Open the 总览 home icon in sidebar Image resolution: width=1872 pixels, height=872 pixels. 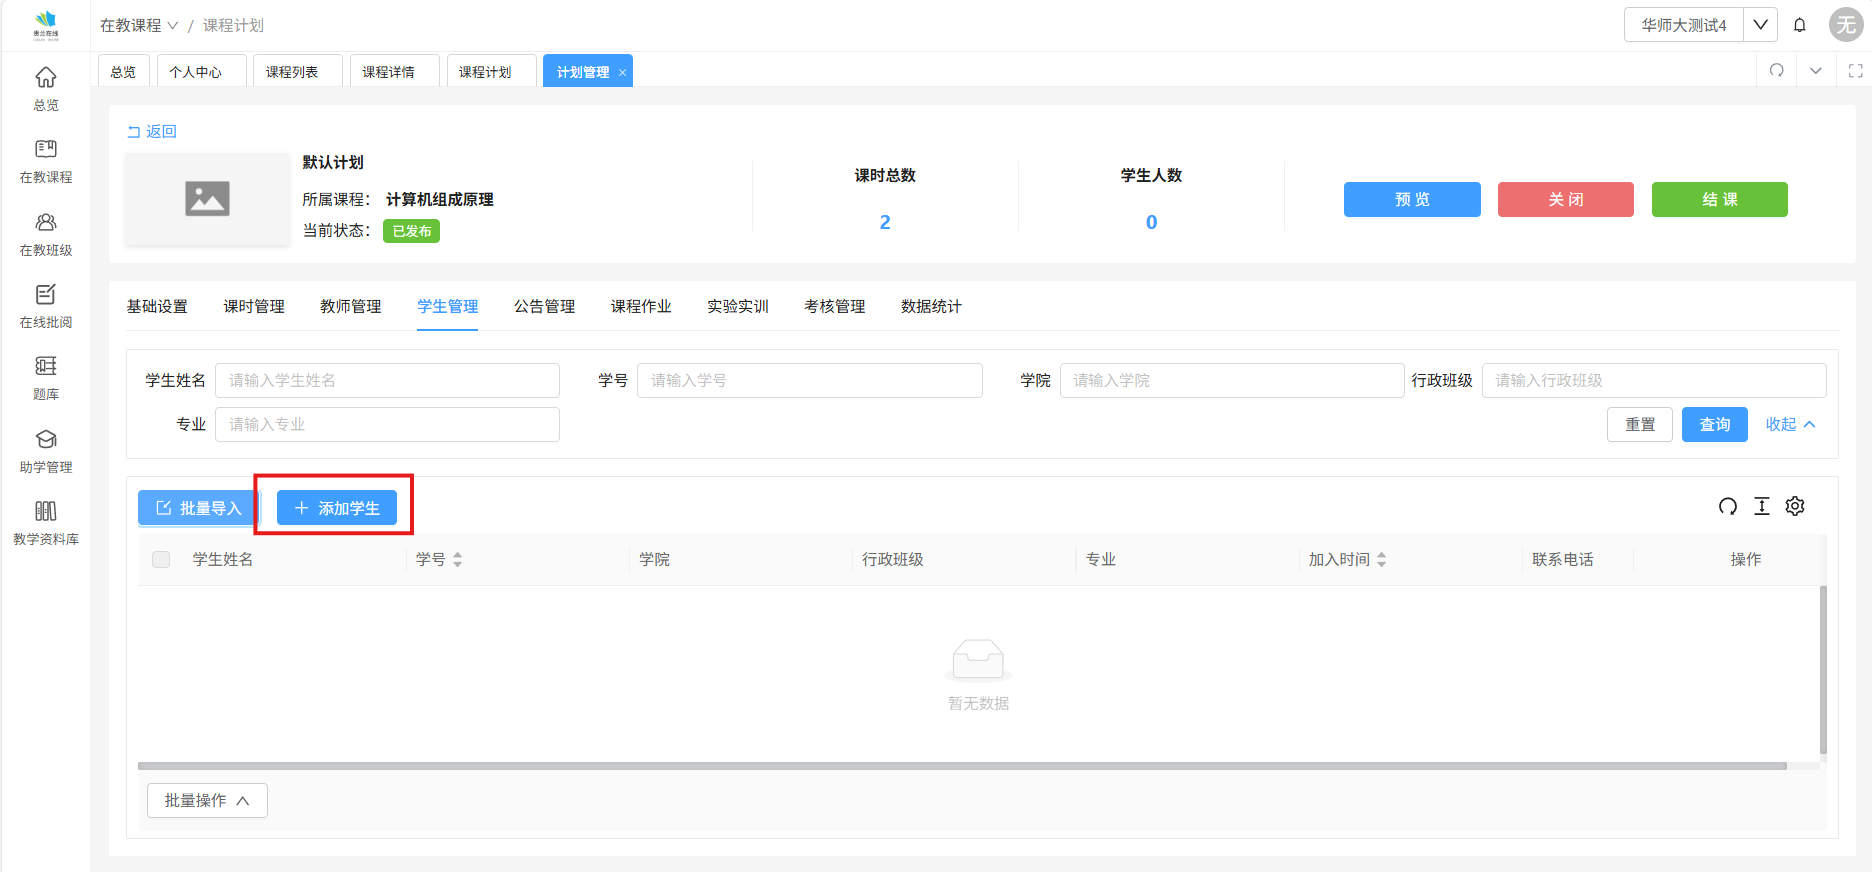click(46, 78)
